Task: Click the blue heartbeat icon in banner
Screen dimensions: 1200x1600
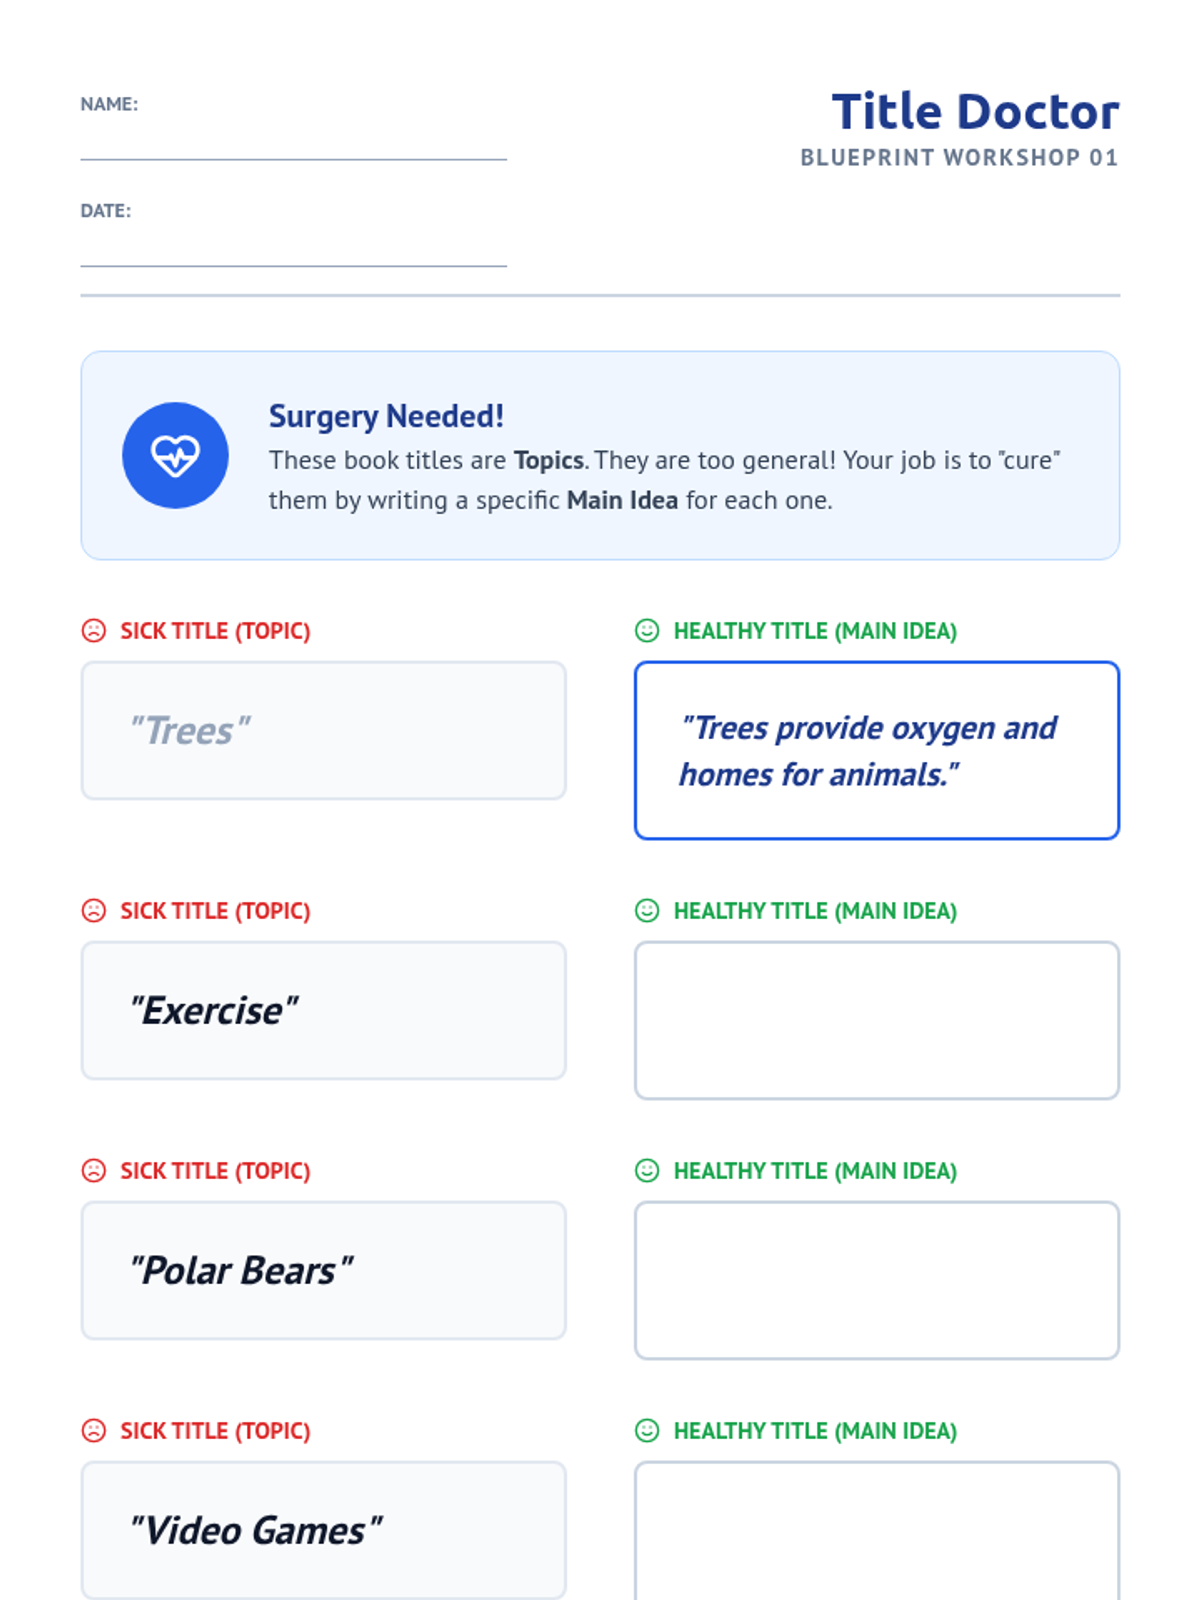Action: pos(175,456)
